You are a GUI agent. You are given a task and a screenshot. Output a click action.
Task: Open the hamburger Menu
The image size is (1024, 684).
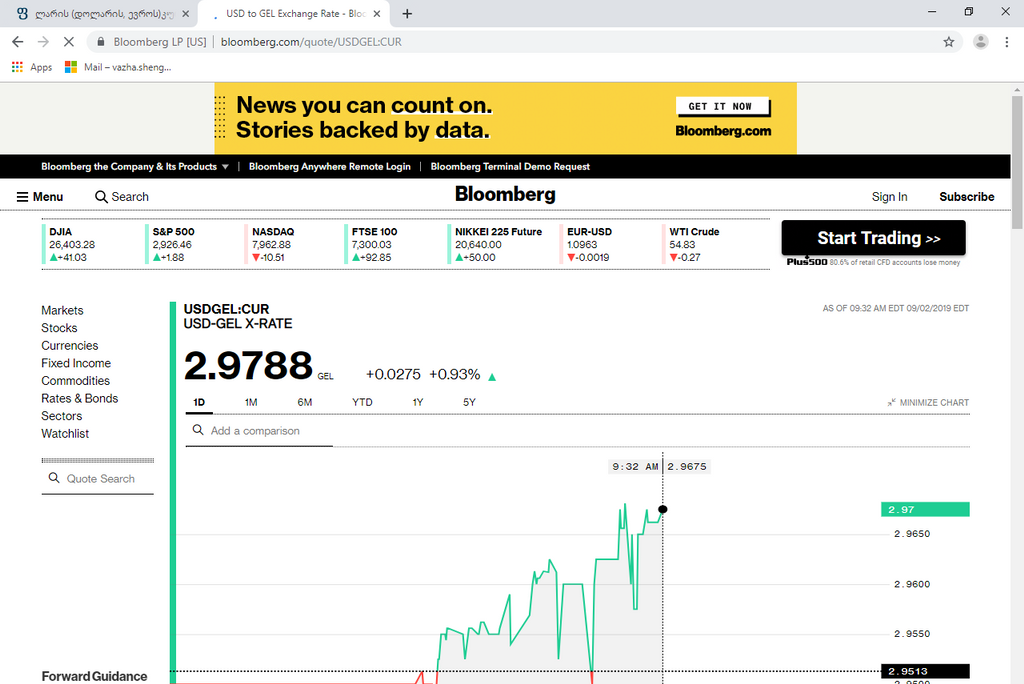[40, 197]
